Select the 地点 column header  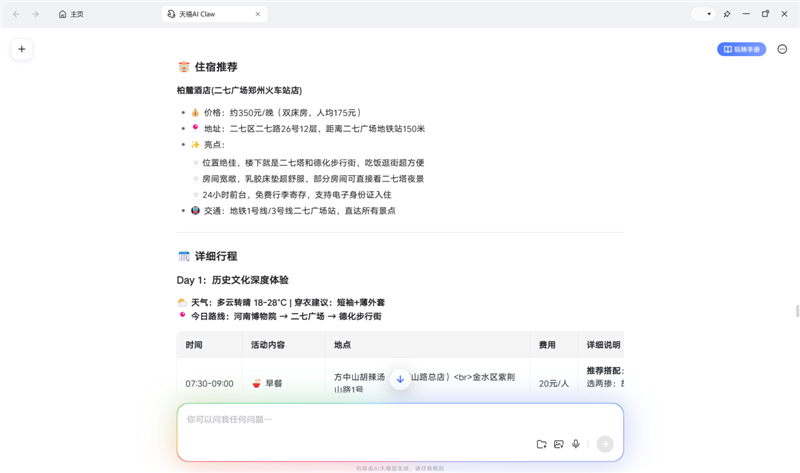pyautogui.click(x=342, y=345)
